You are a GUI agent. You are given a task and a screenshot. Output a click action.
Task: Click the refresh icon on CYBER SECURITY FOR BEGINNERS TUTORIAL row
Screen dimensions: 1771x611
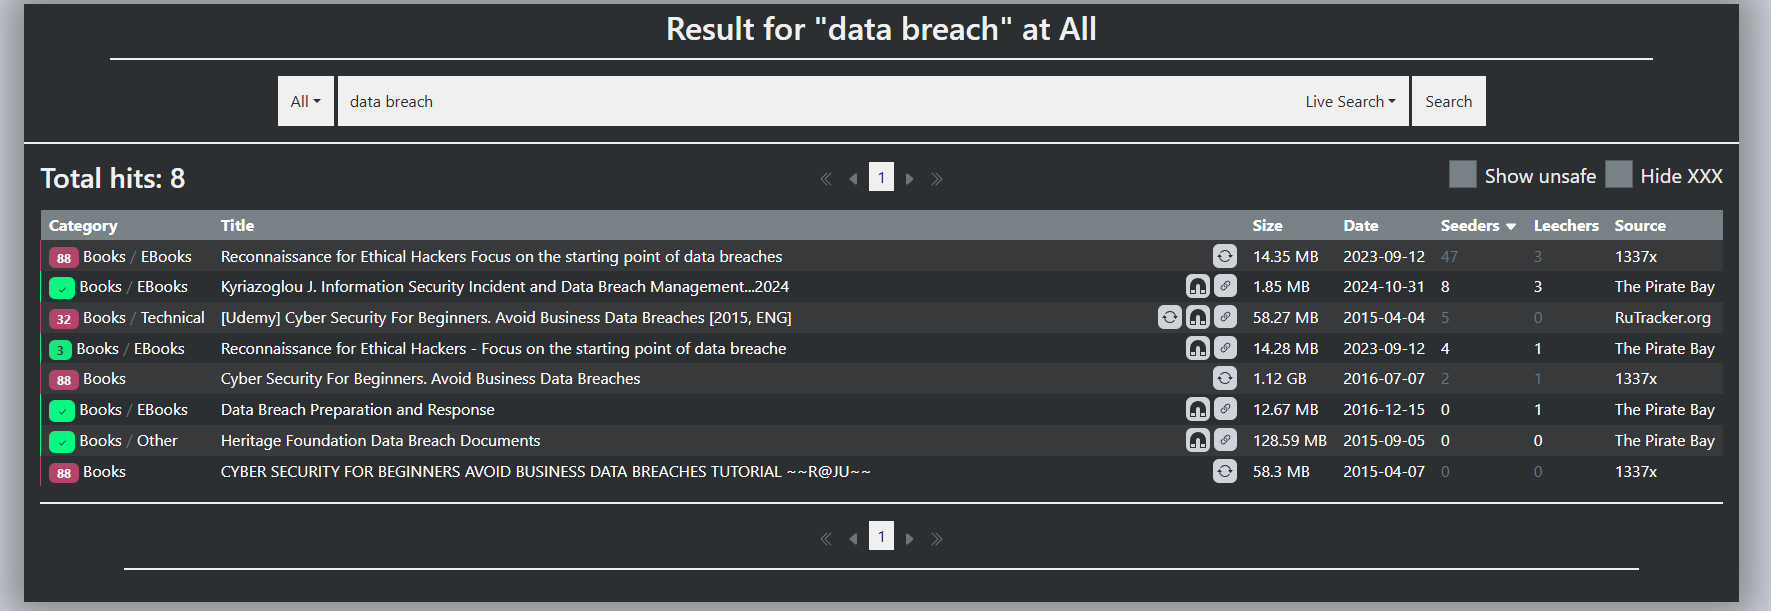pos(1225,471)
